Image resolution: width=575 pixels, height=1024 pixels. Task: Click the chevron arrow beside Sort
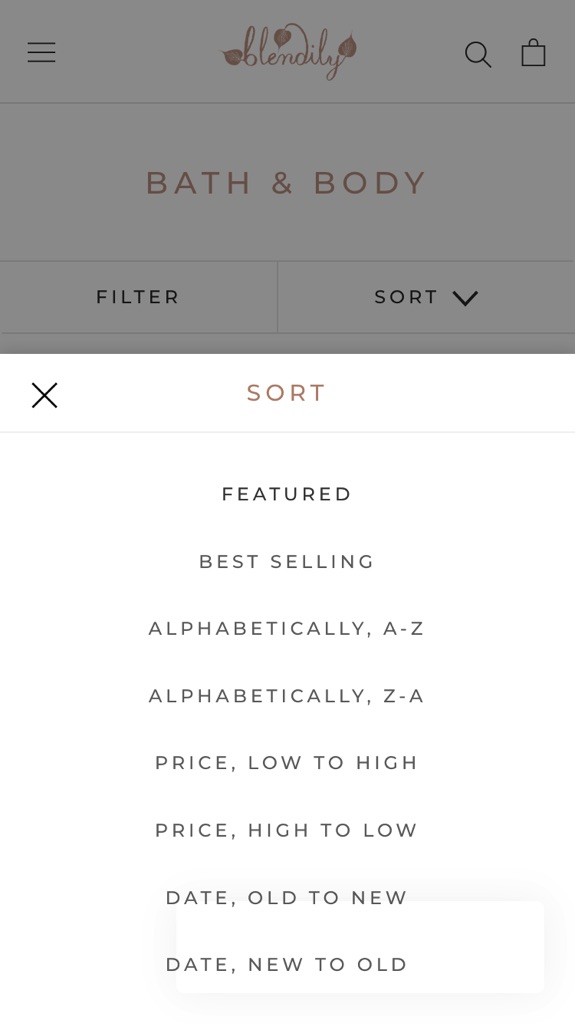(x=465, y=298)
